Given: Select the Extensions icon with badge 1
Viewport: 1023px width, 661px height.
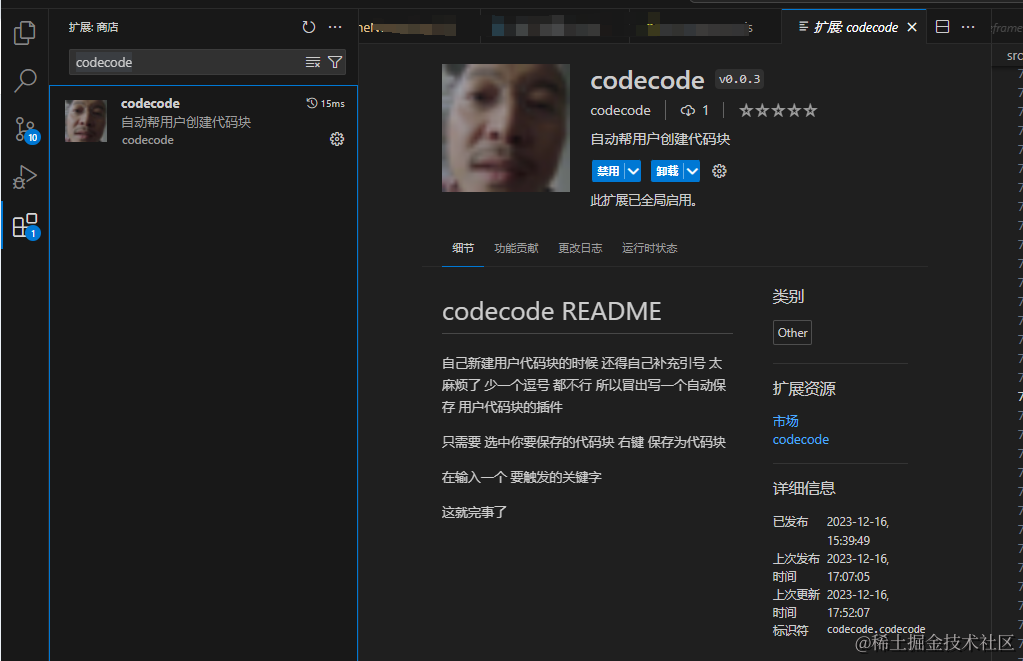Looking at the screenshot, I should pyautogui.click(x=23, y=225).
